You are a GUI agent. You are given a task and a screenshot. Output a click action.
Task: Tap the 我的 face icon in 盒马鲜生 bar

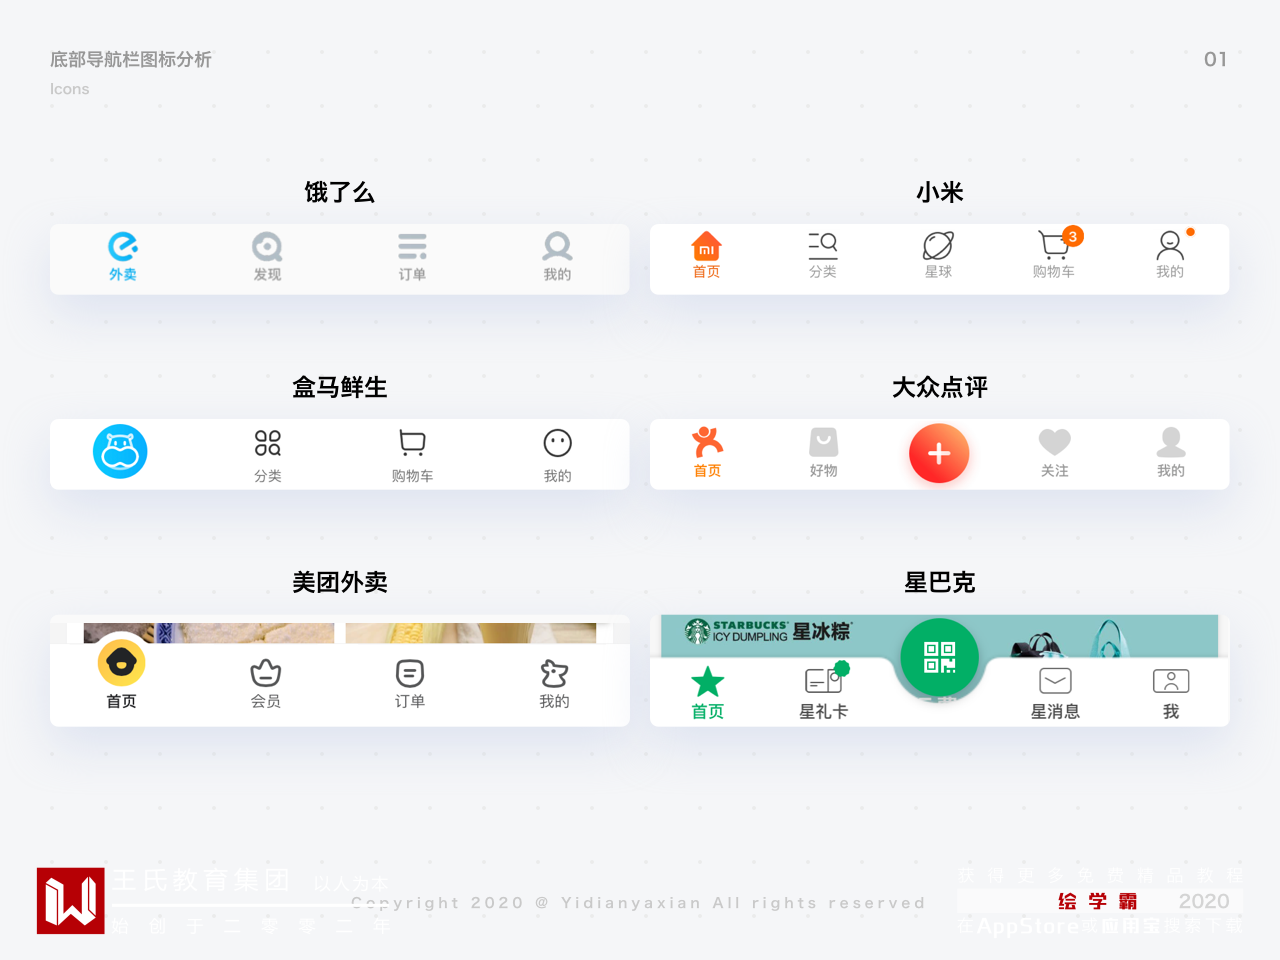(557, 443)
